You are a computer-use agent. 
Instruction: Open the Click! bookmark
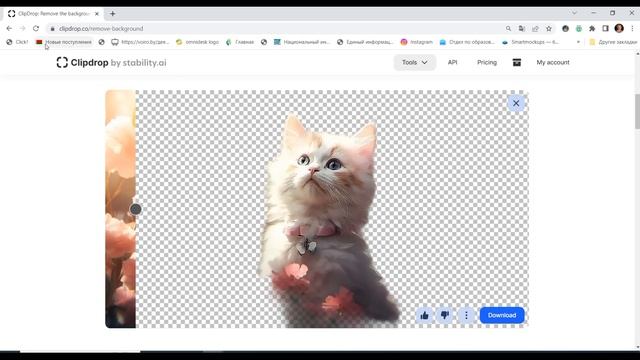tap(17, 42)
